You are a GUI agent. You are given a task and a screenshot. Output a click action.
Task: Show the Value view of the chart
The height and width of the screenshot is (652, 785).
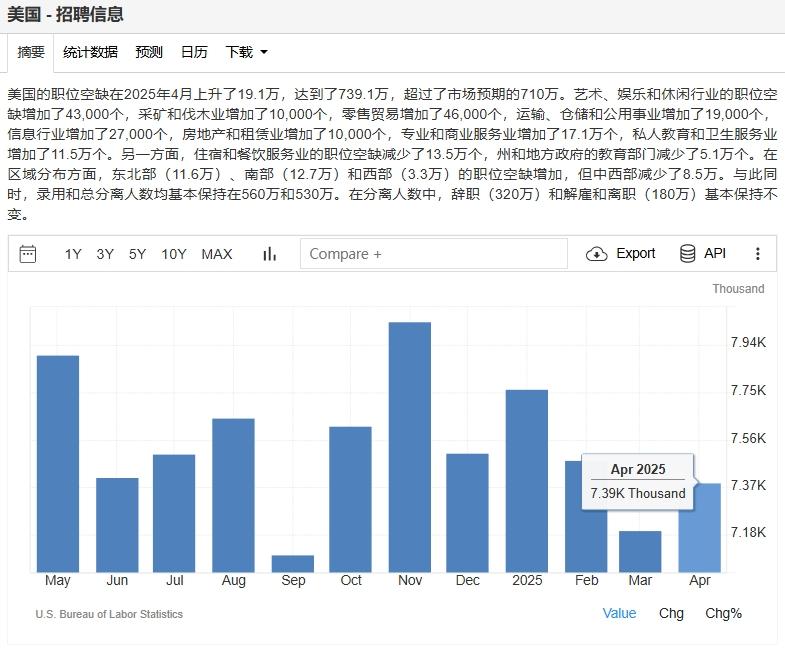coord(619,613)
